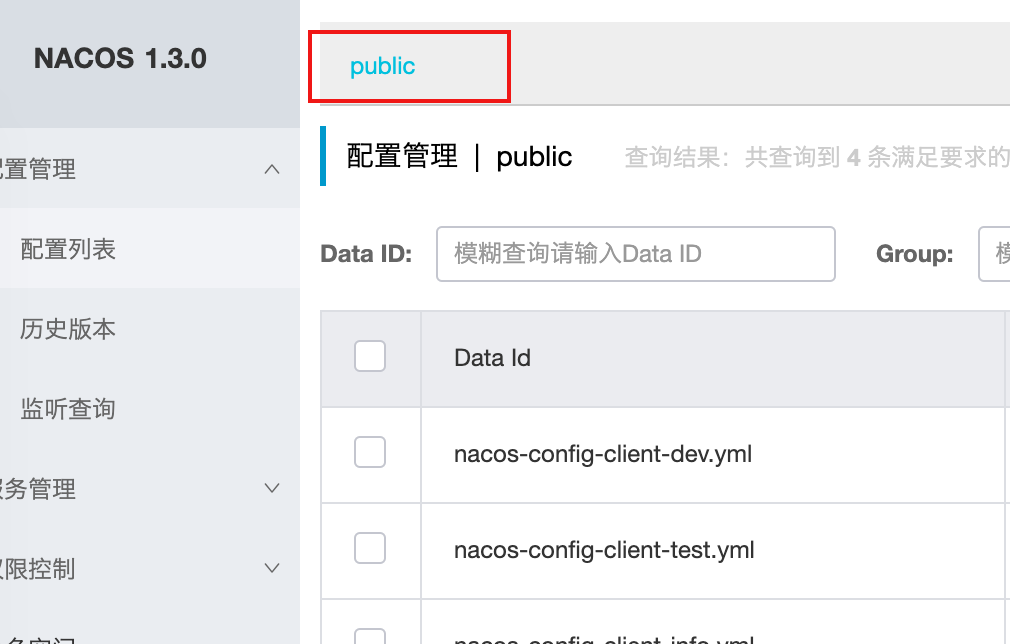Viewport: 1010px width, 644px height.
Task: Click the Data ID: label
Action: pyautogui.click(x=366, y=254)
